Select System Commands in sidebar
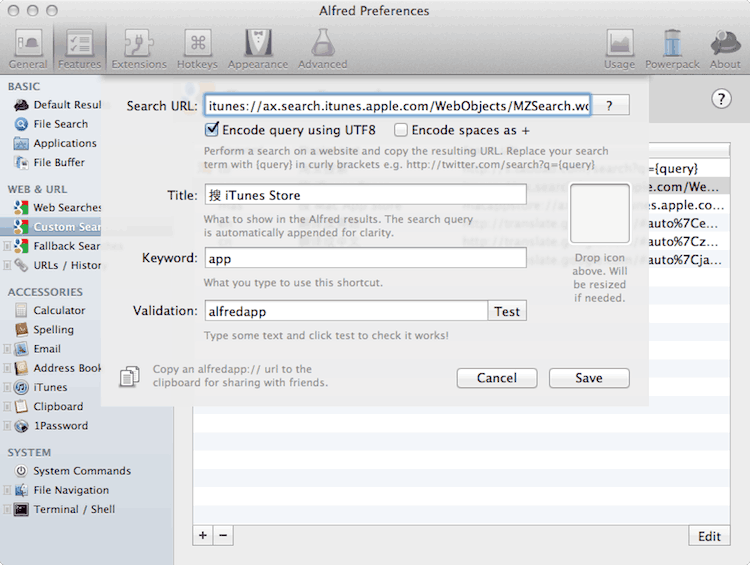This screenshot has width=750, height=565. pyautogui.click(x=72, y=471)
